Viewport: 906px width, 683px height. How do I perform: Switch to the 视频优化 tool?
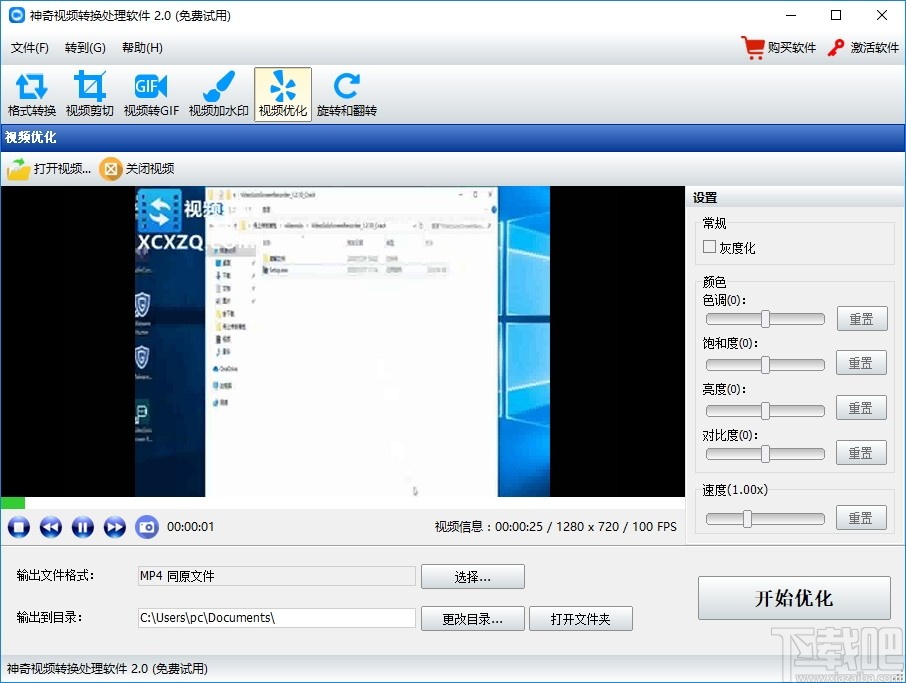(x=283, y=94)
